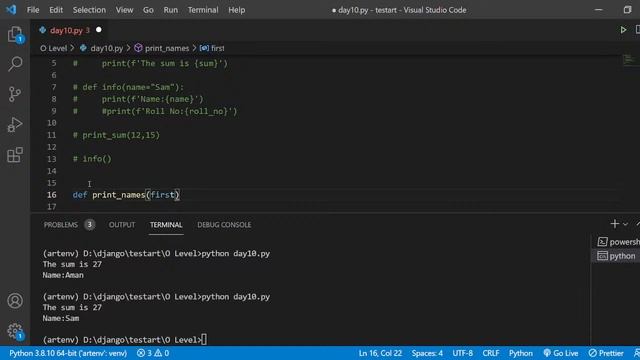Viewport: 640px width, 360px height.
Task: Add a new terminal with plus icon
Action: 614,224
